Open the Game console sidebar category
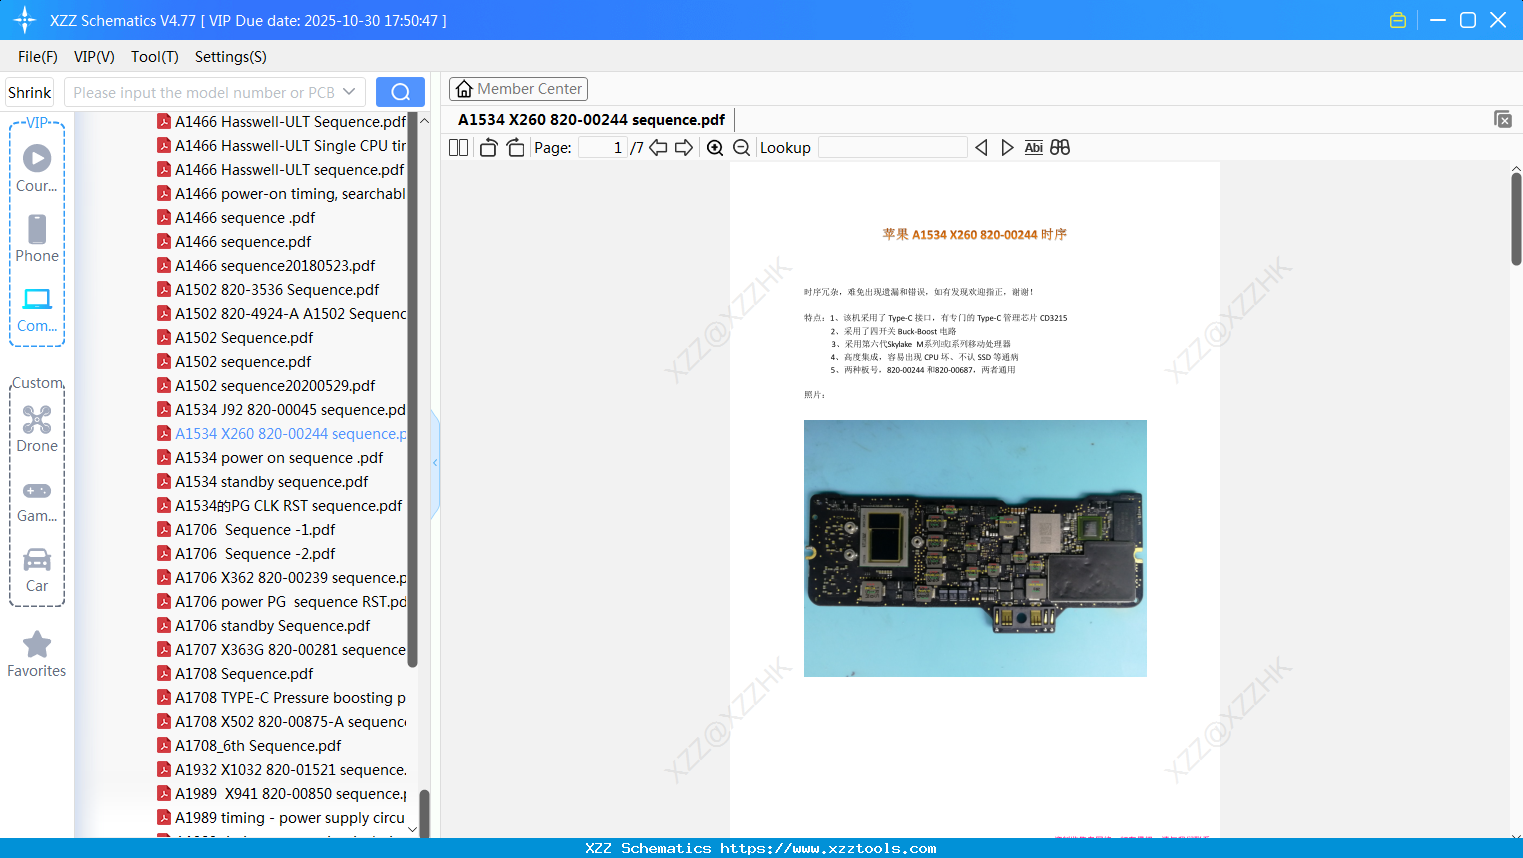1523x858 pixels. [x=37, y=502]
